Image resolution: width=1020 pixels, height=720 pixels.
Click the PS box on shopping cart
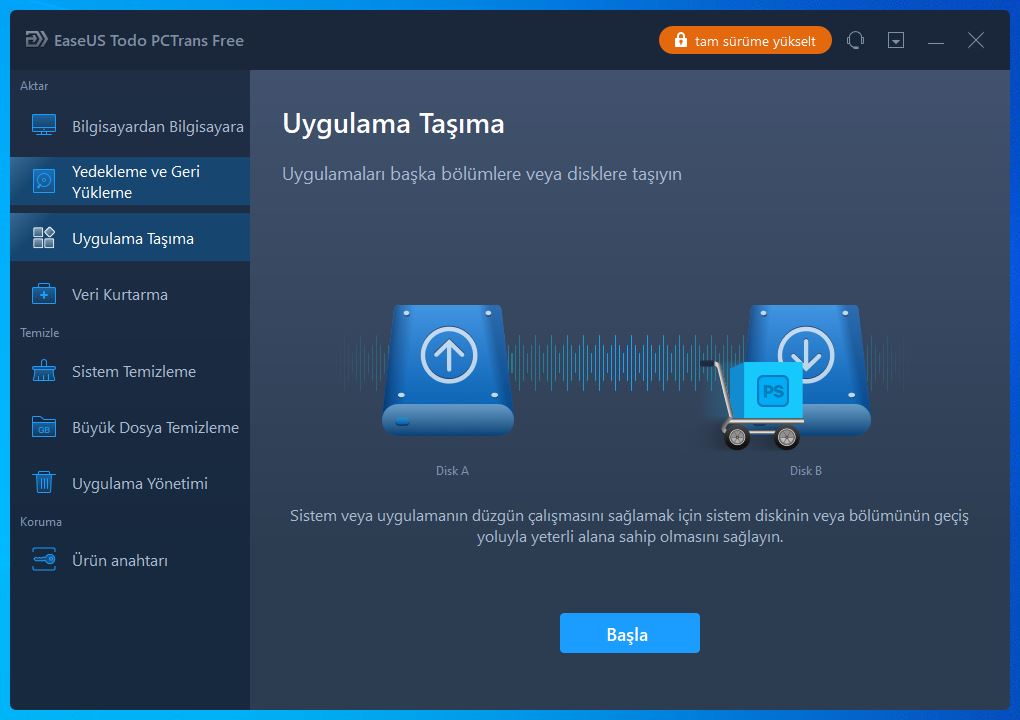(x=768, y=390)
